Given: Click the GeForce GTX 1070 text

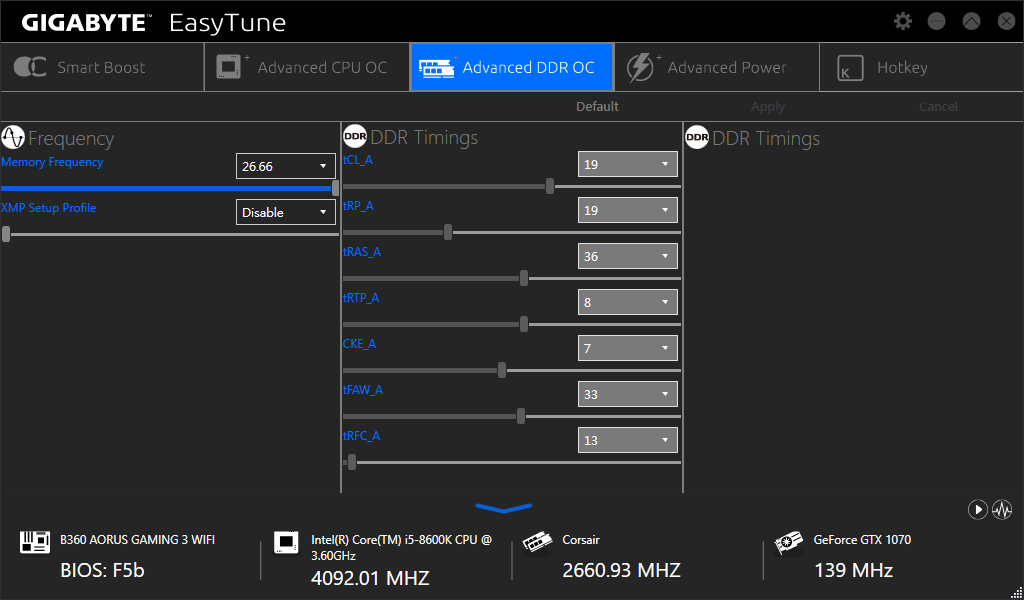Looking at the screenshot, I should (x=862, y=540).
